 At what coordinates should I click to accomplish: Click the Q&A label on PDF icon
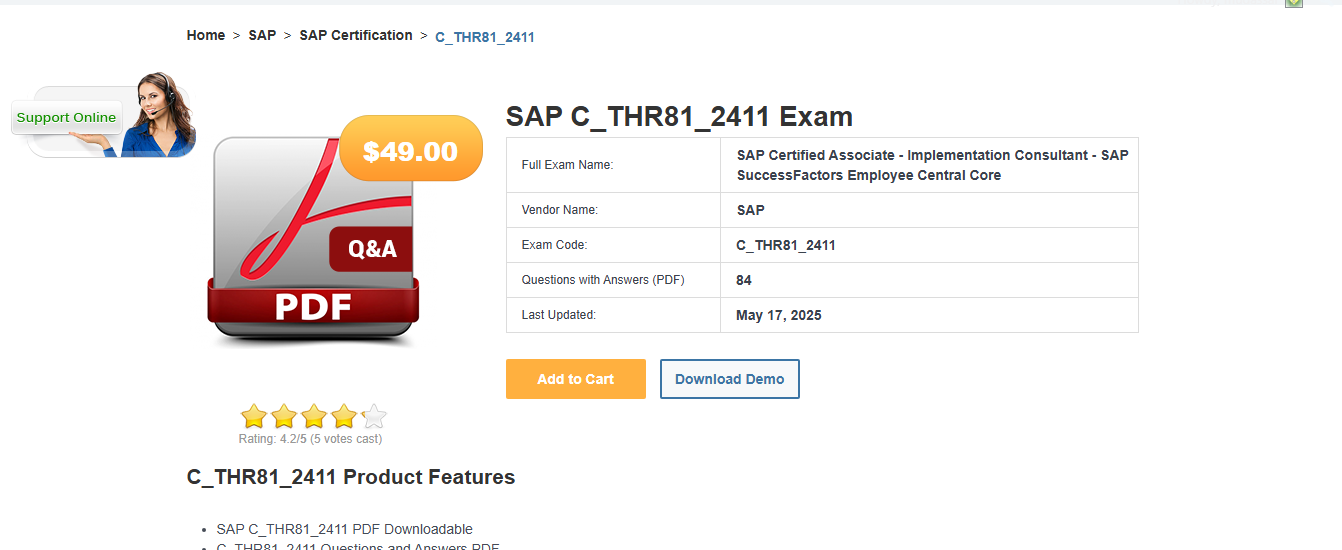coord(372,249)
